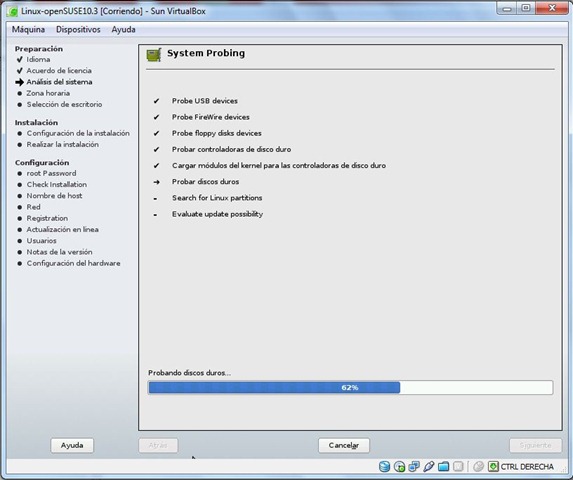Click the System Probing hardware card icon

click(154, 55)
